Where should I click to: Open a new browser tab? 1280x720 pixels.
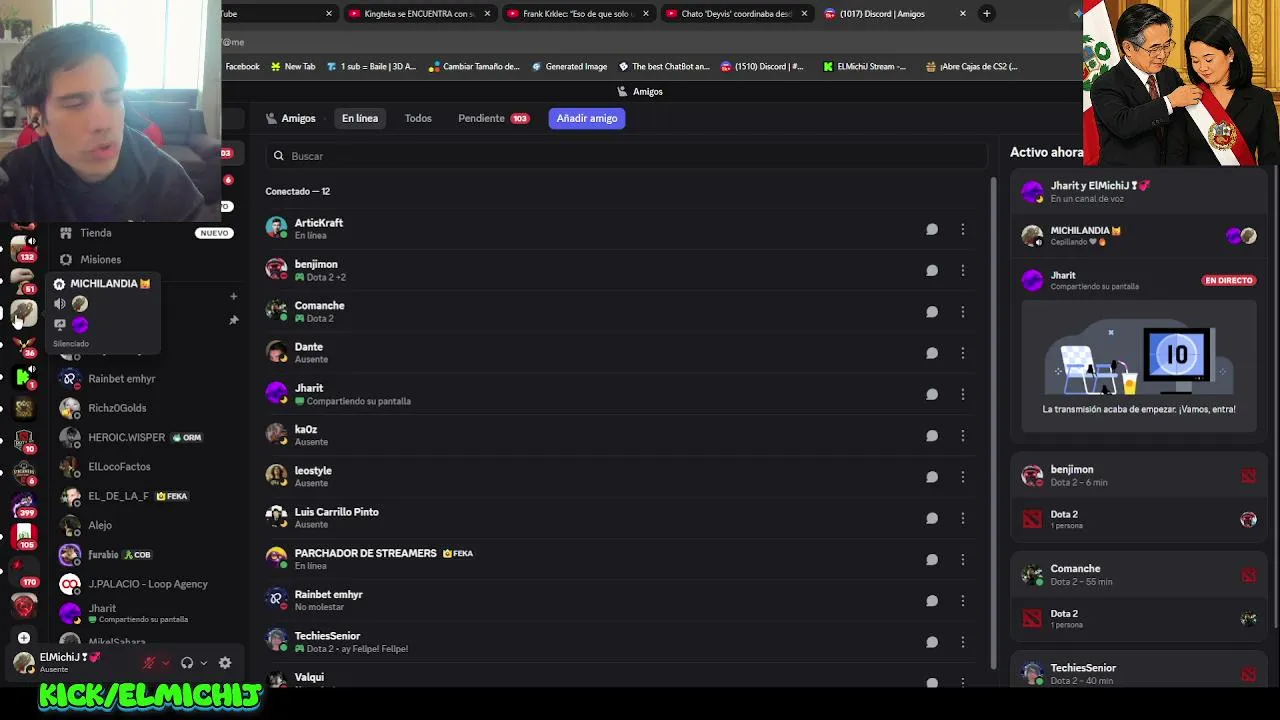click(987, 14)
